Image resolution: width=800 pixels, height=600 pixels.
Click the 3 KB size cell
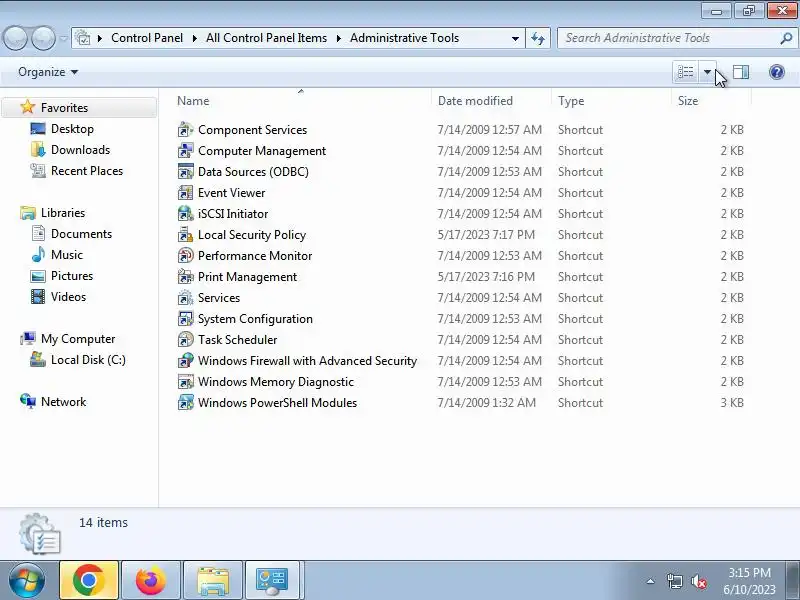click(732, 403)
